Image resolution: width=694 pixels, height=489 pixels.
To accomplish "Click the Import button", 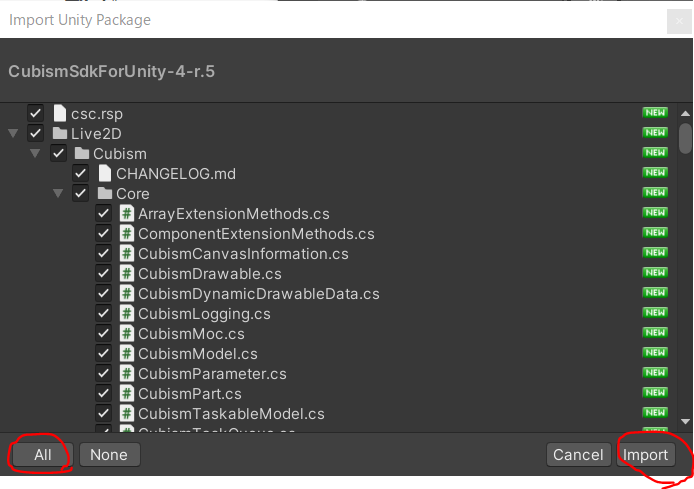I will pos(646,454).
